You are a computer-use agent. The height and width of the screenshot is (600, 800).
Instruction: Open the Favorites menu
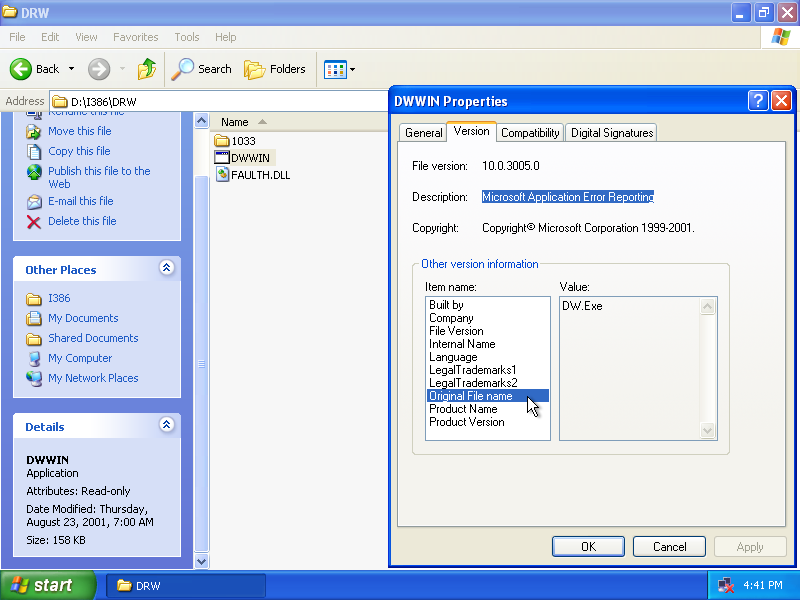coord(135,37)
